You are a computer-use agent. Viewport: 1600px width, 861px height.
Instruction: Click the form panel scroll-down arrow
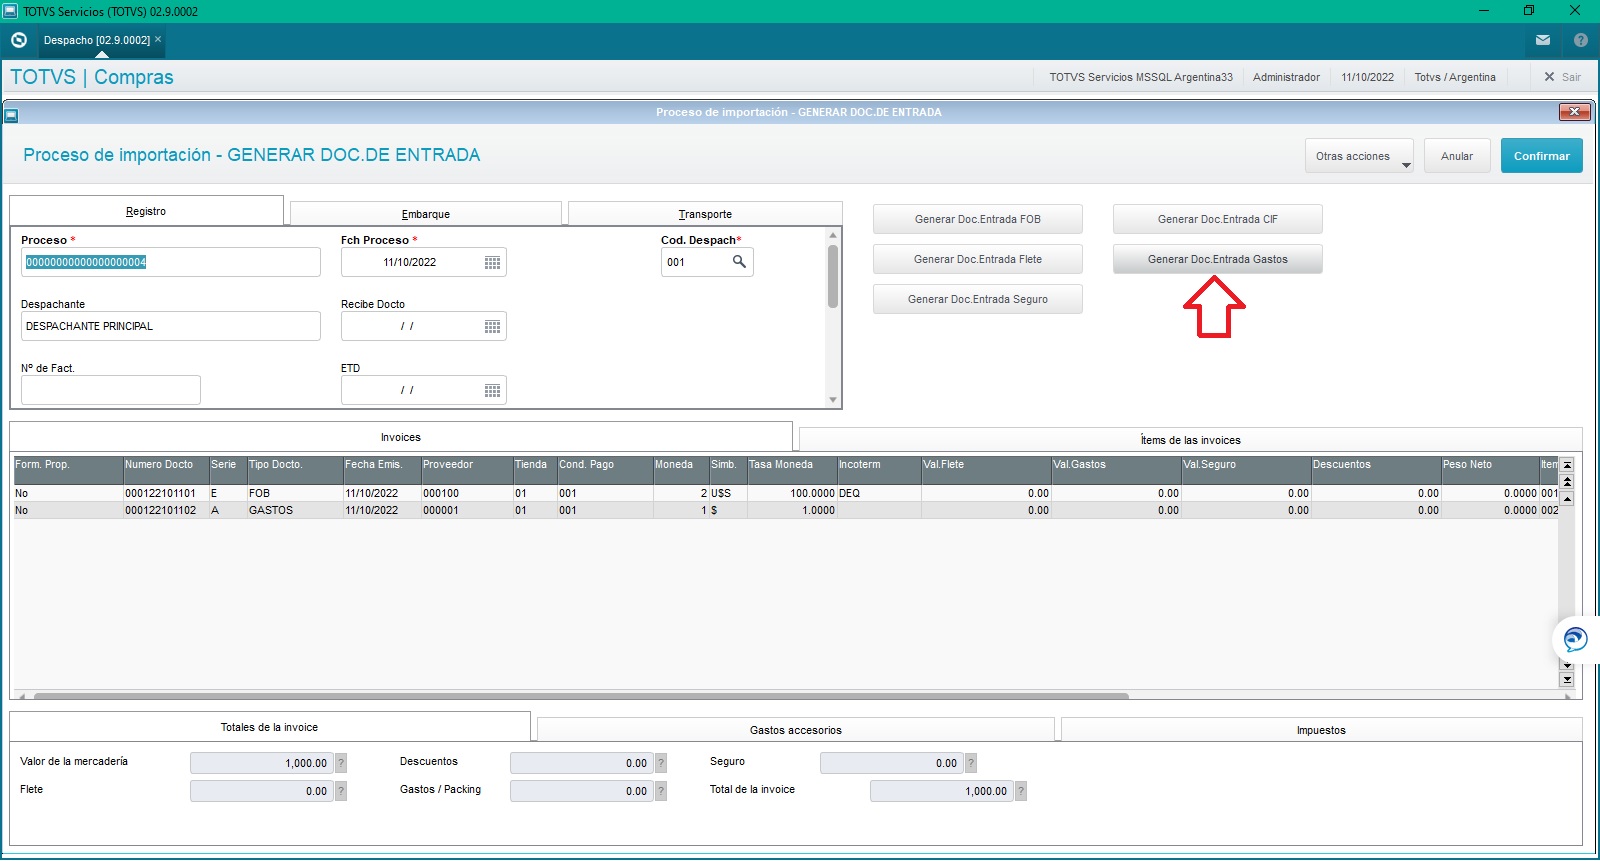tap(833, 400)
